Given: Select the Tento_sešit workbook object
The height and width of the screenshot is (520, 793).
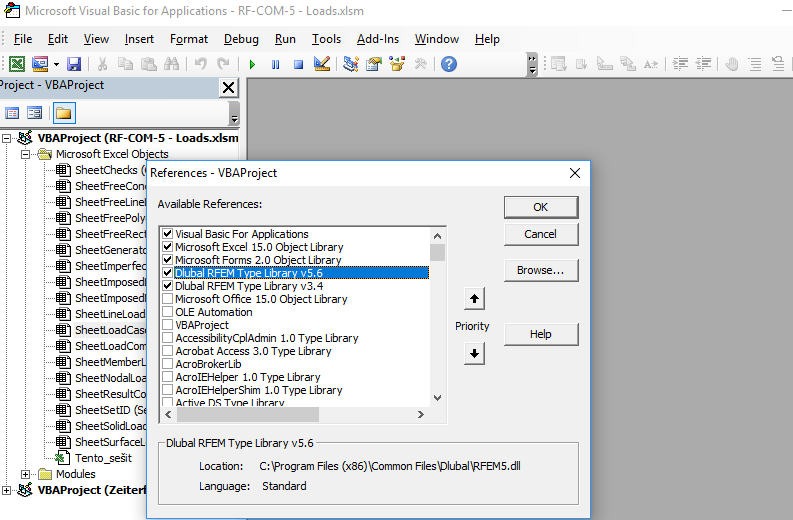Looking at the screenshot, I should pos(103,458).
